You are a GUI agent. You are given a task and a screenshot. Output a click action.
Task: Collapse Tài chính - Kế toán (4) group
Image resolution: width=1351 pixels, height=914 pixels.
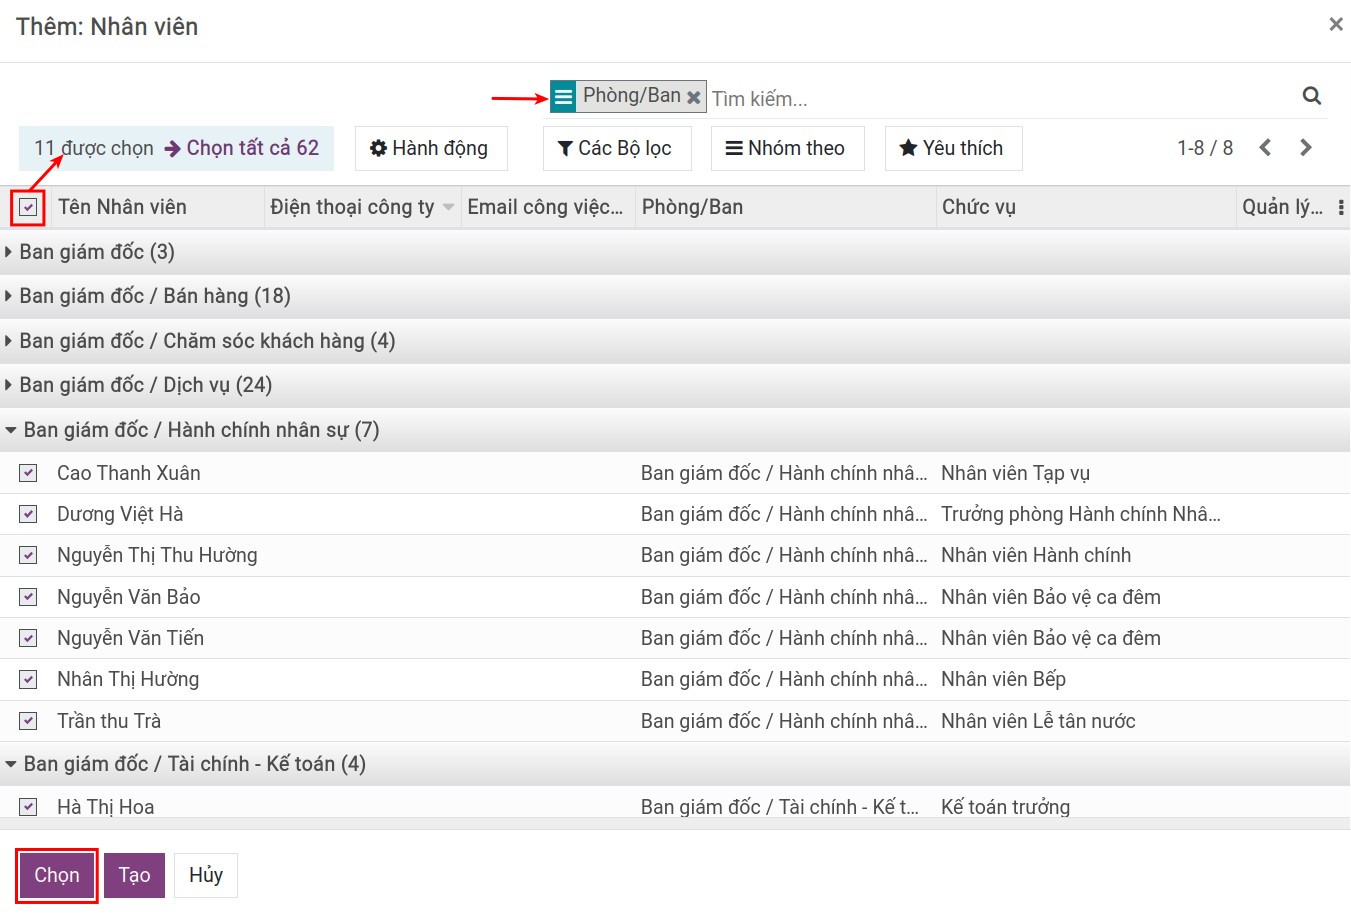tap(675, 764)
